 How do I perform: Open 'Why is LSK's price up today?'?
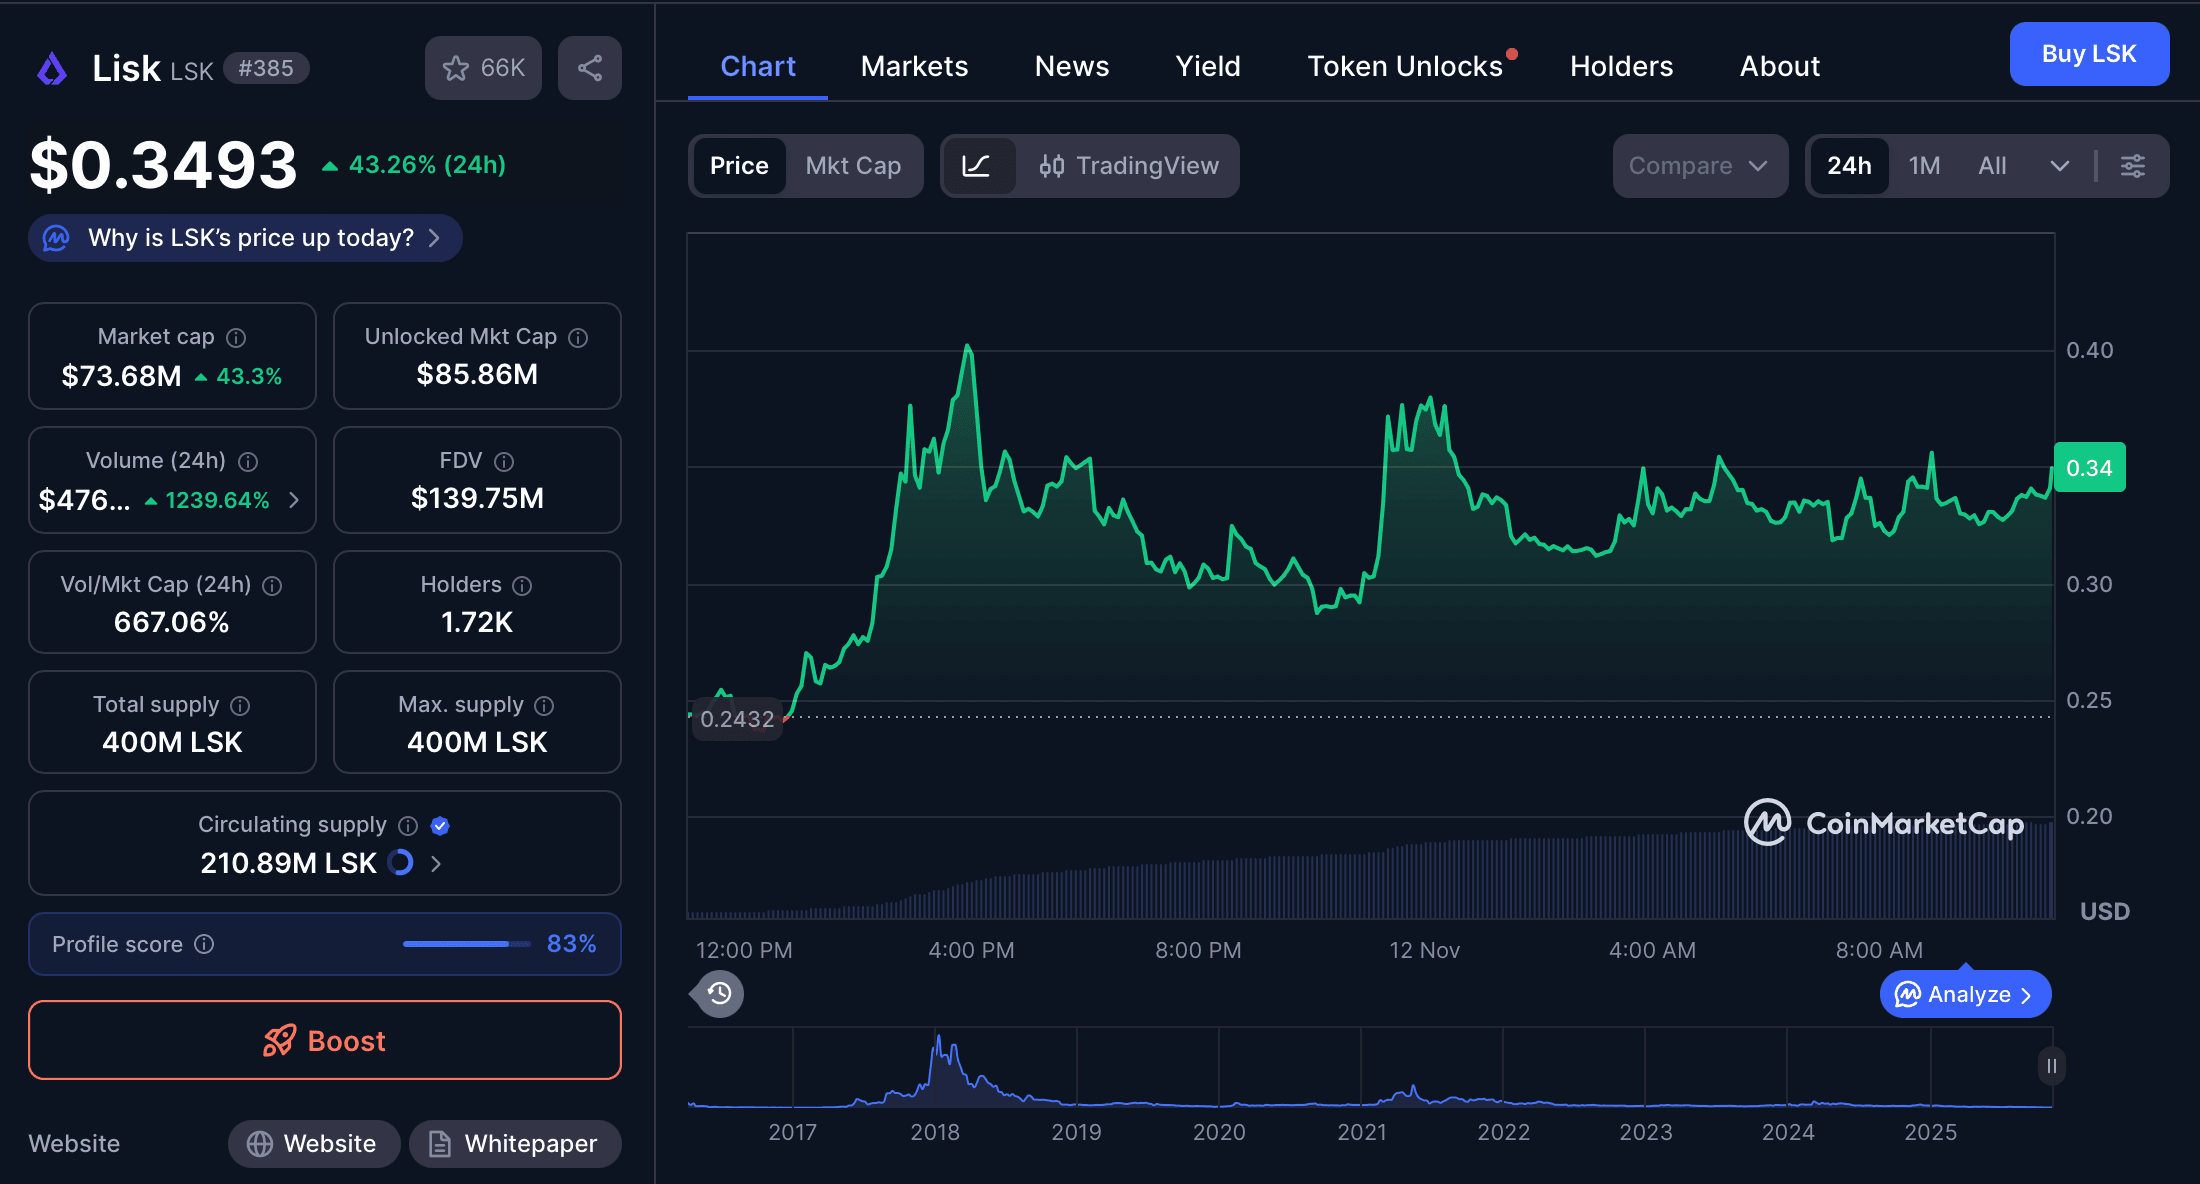click(244, 238)
